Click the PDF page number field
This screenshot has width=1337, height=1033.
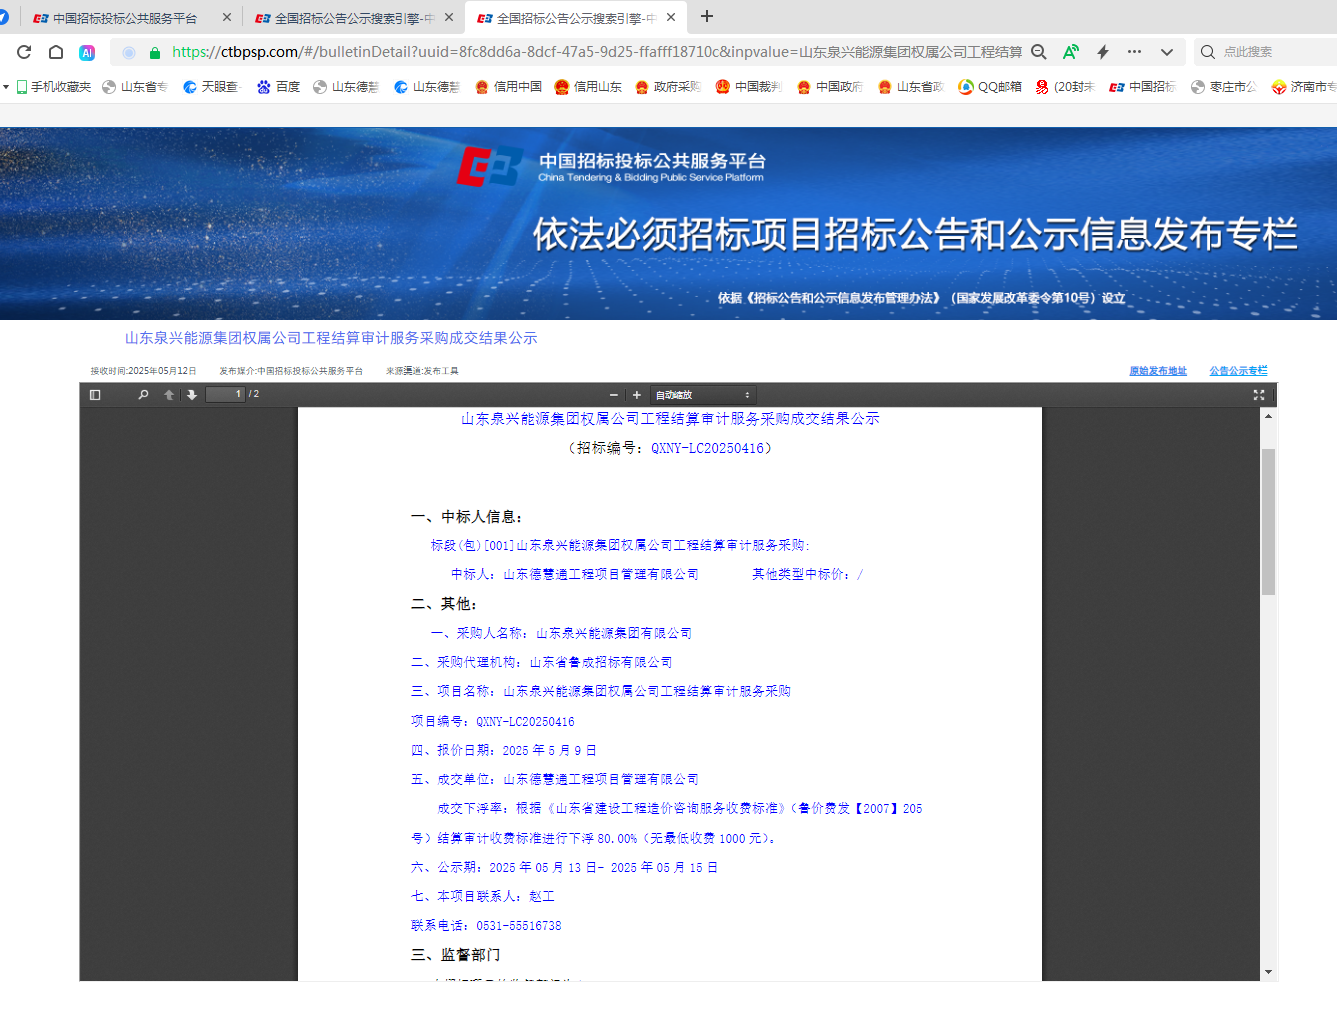click(225, 394)
